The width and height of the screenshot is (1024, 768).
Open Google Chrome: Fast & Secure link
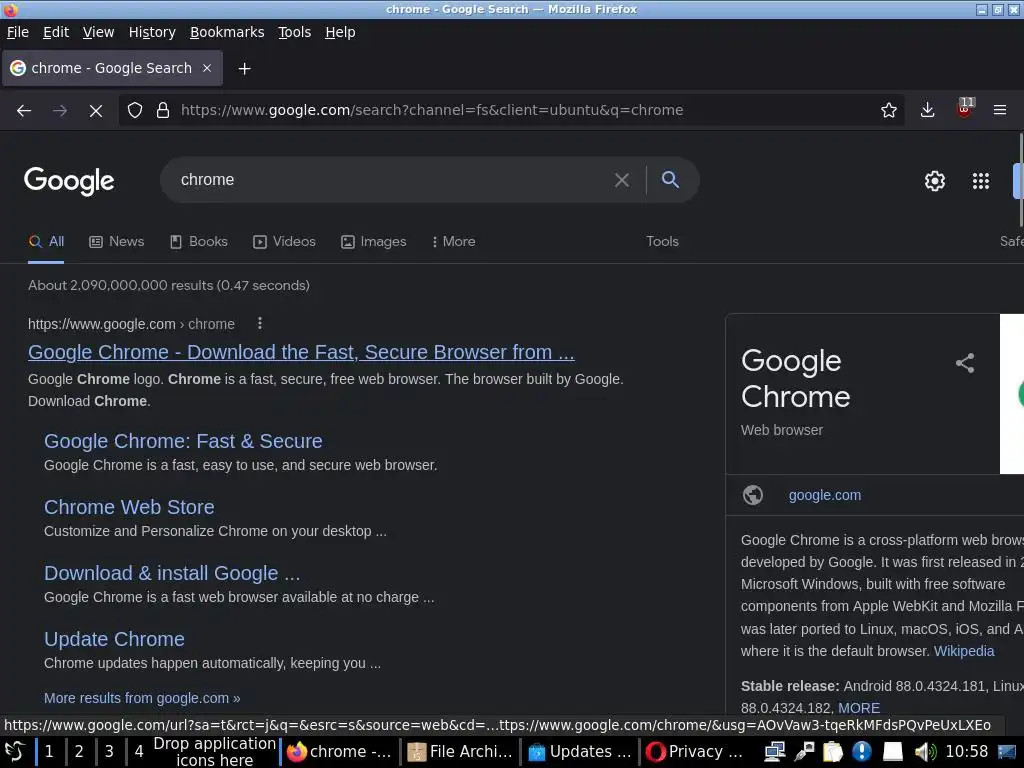[183, 441]
